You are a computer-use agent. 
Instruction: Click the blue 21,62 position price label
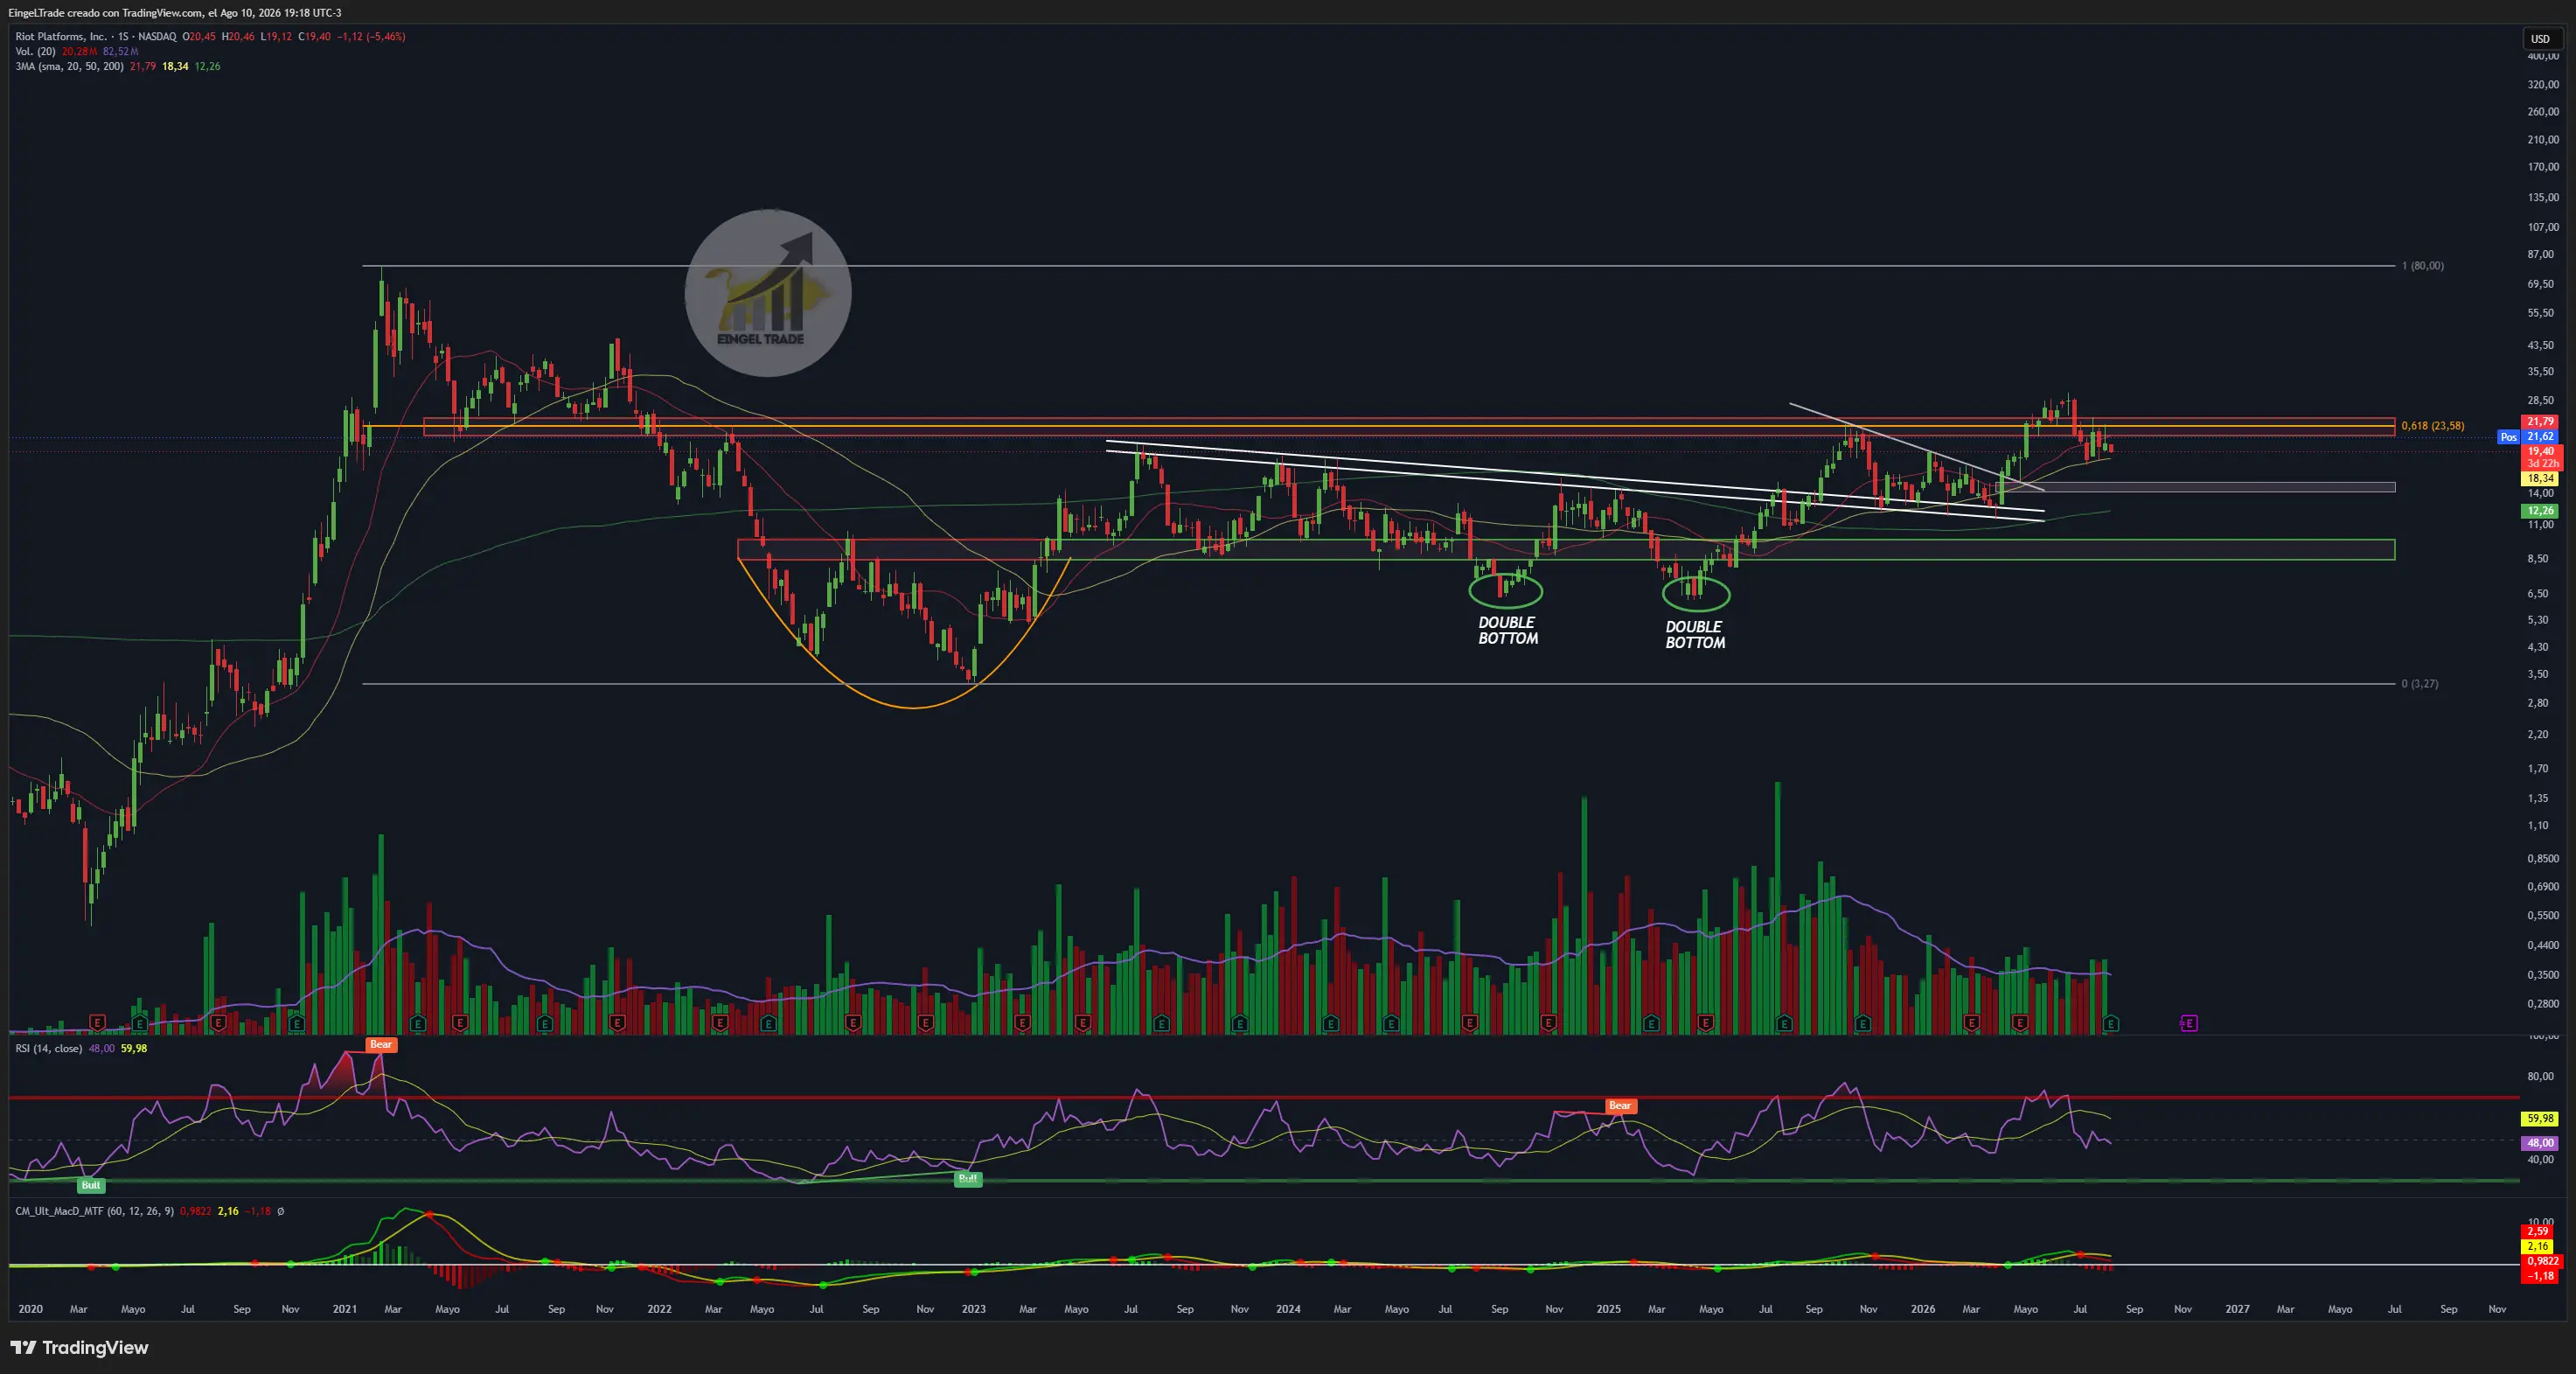pos(2540,437)
